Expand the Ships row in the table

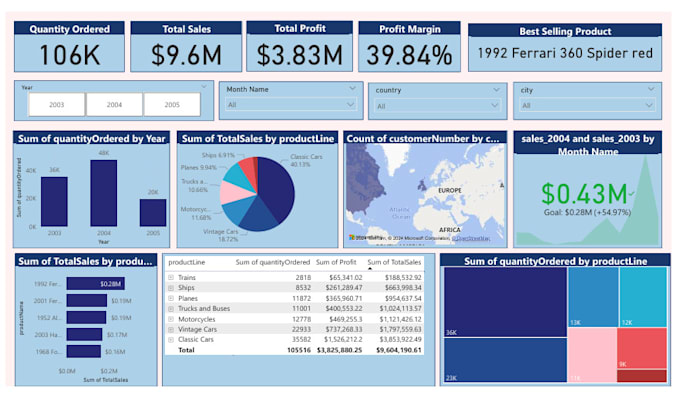click(171, 288)
